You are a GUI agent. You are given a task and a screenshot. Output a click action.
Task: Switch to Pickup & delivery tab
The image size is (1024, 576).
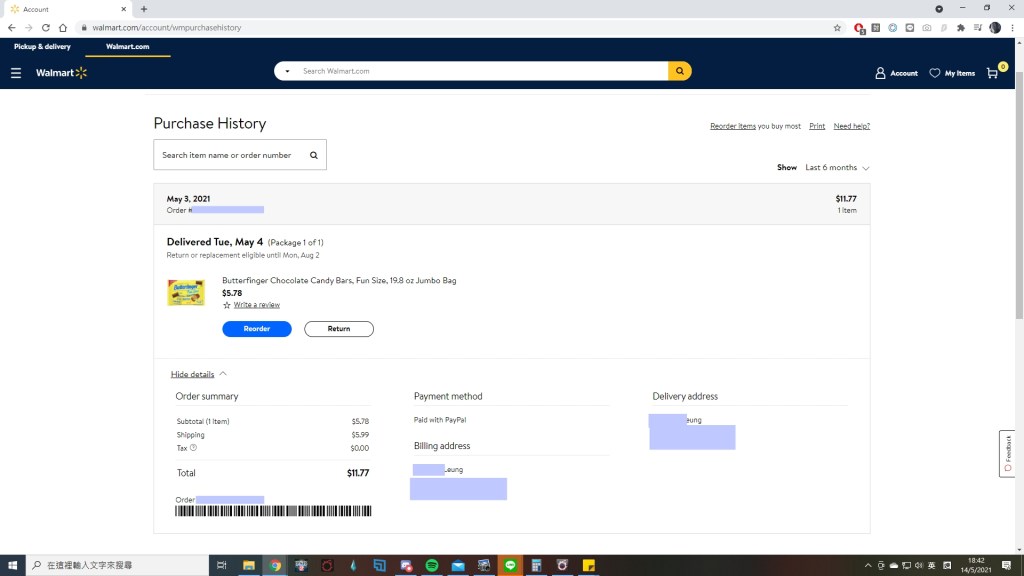pos(42,47)
